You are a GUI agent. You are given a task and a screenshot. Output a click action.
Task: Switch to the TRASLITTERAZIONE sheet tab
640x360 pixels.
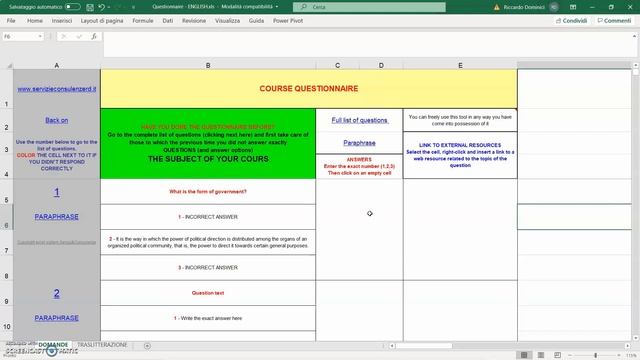pos(102,345)
